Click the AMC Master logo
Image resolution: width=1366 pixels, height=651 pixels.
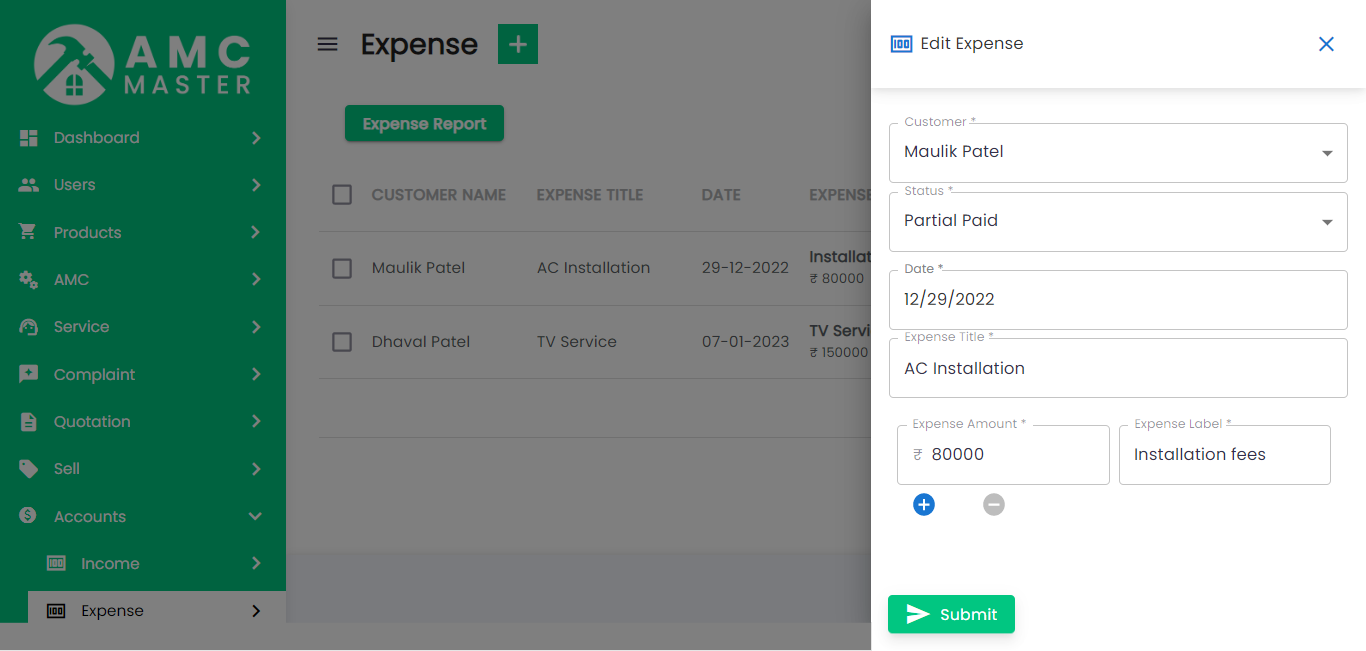click(x=143, y=62)
